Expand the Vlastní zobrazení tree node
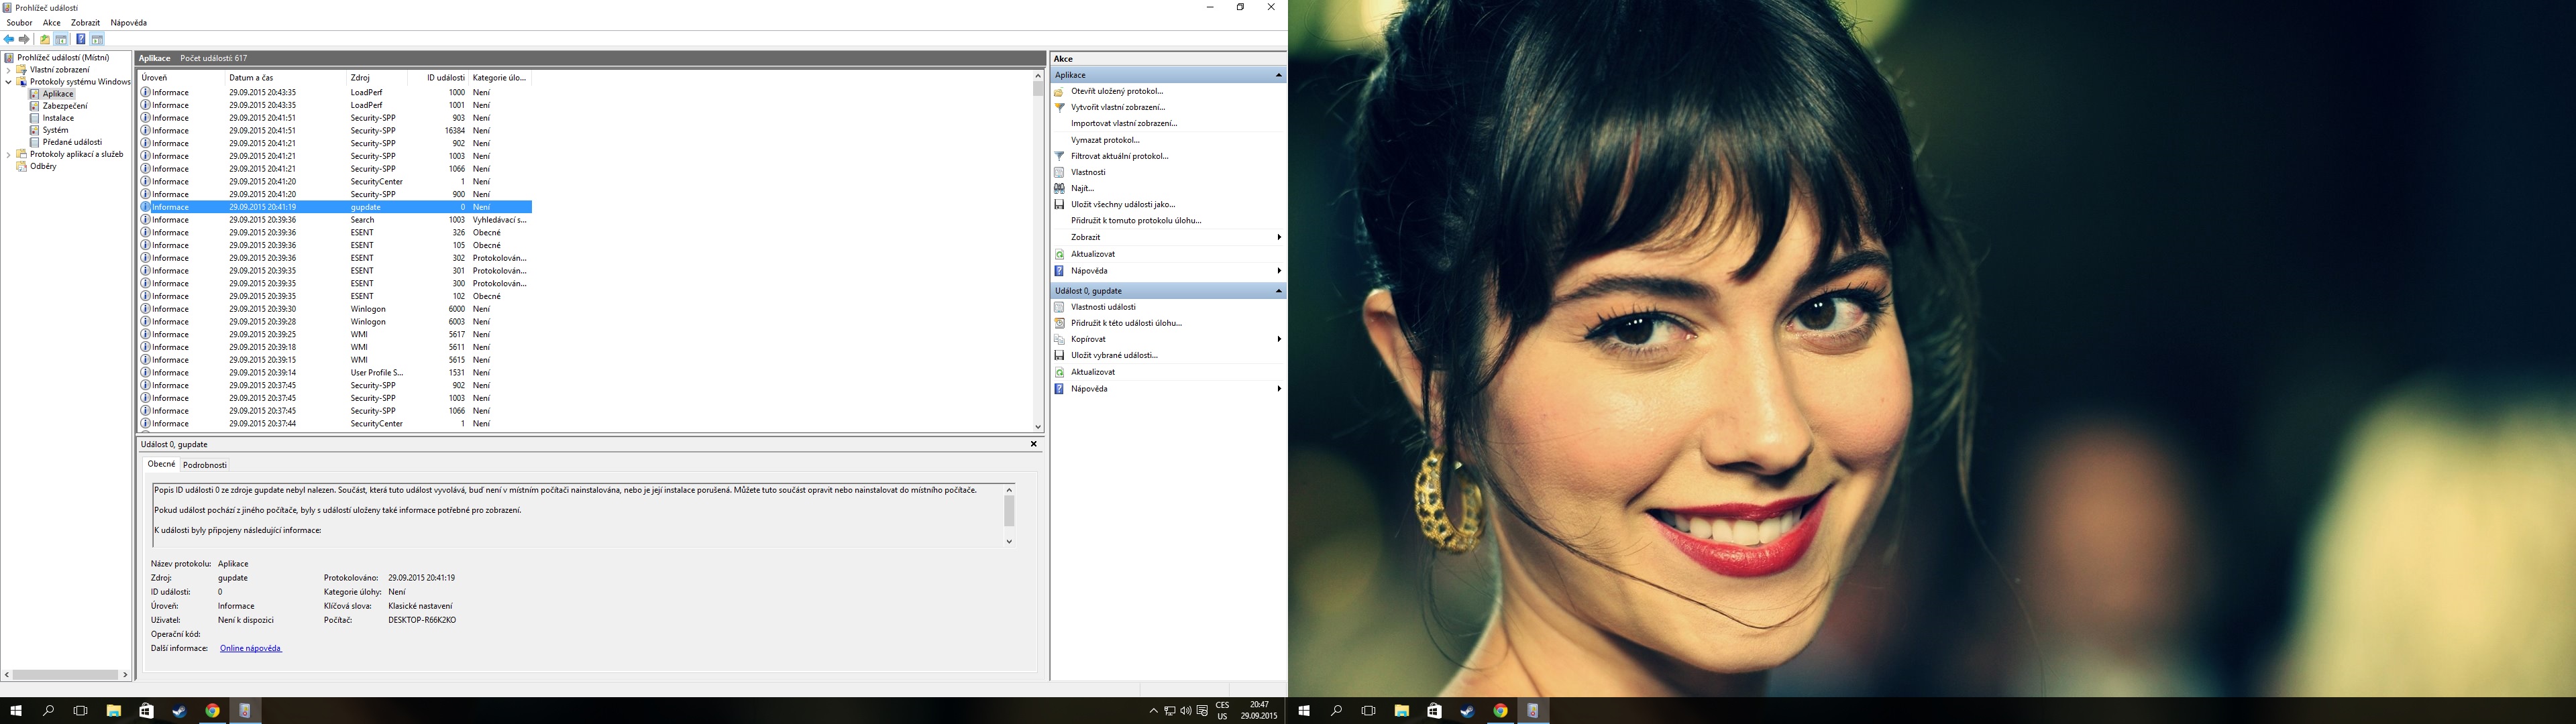Screen dimensions: 2576x724 (x=9, y=70)
